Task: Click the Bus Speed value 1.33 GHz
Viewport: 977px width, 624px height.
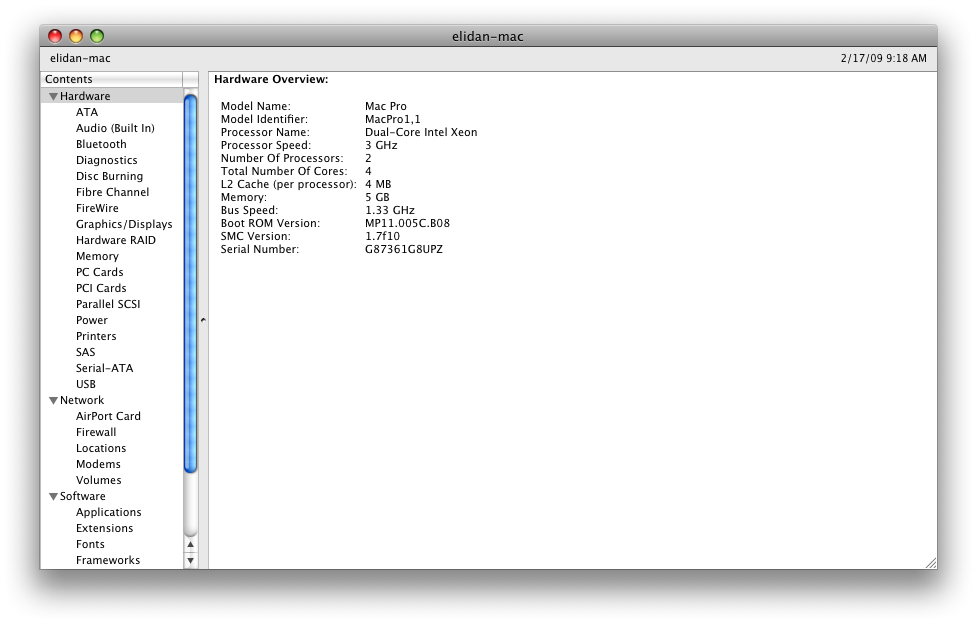Action: 390,210
